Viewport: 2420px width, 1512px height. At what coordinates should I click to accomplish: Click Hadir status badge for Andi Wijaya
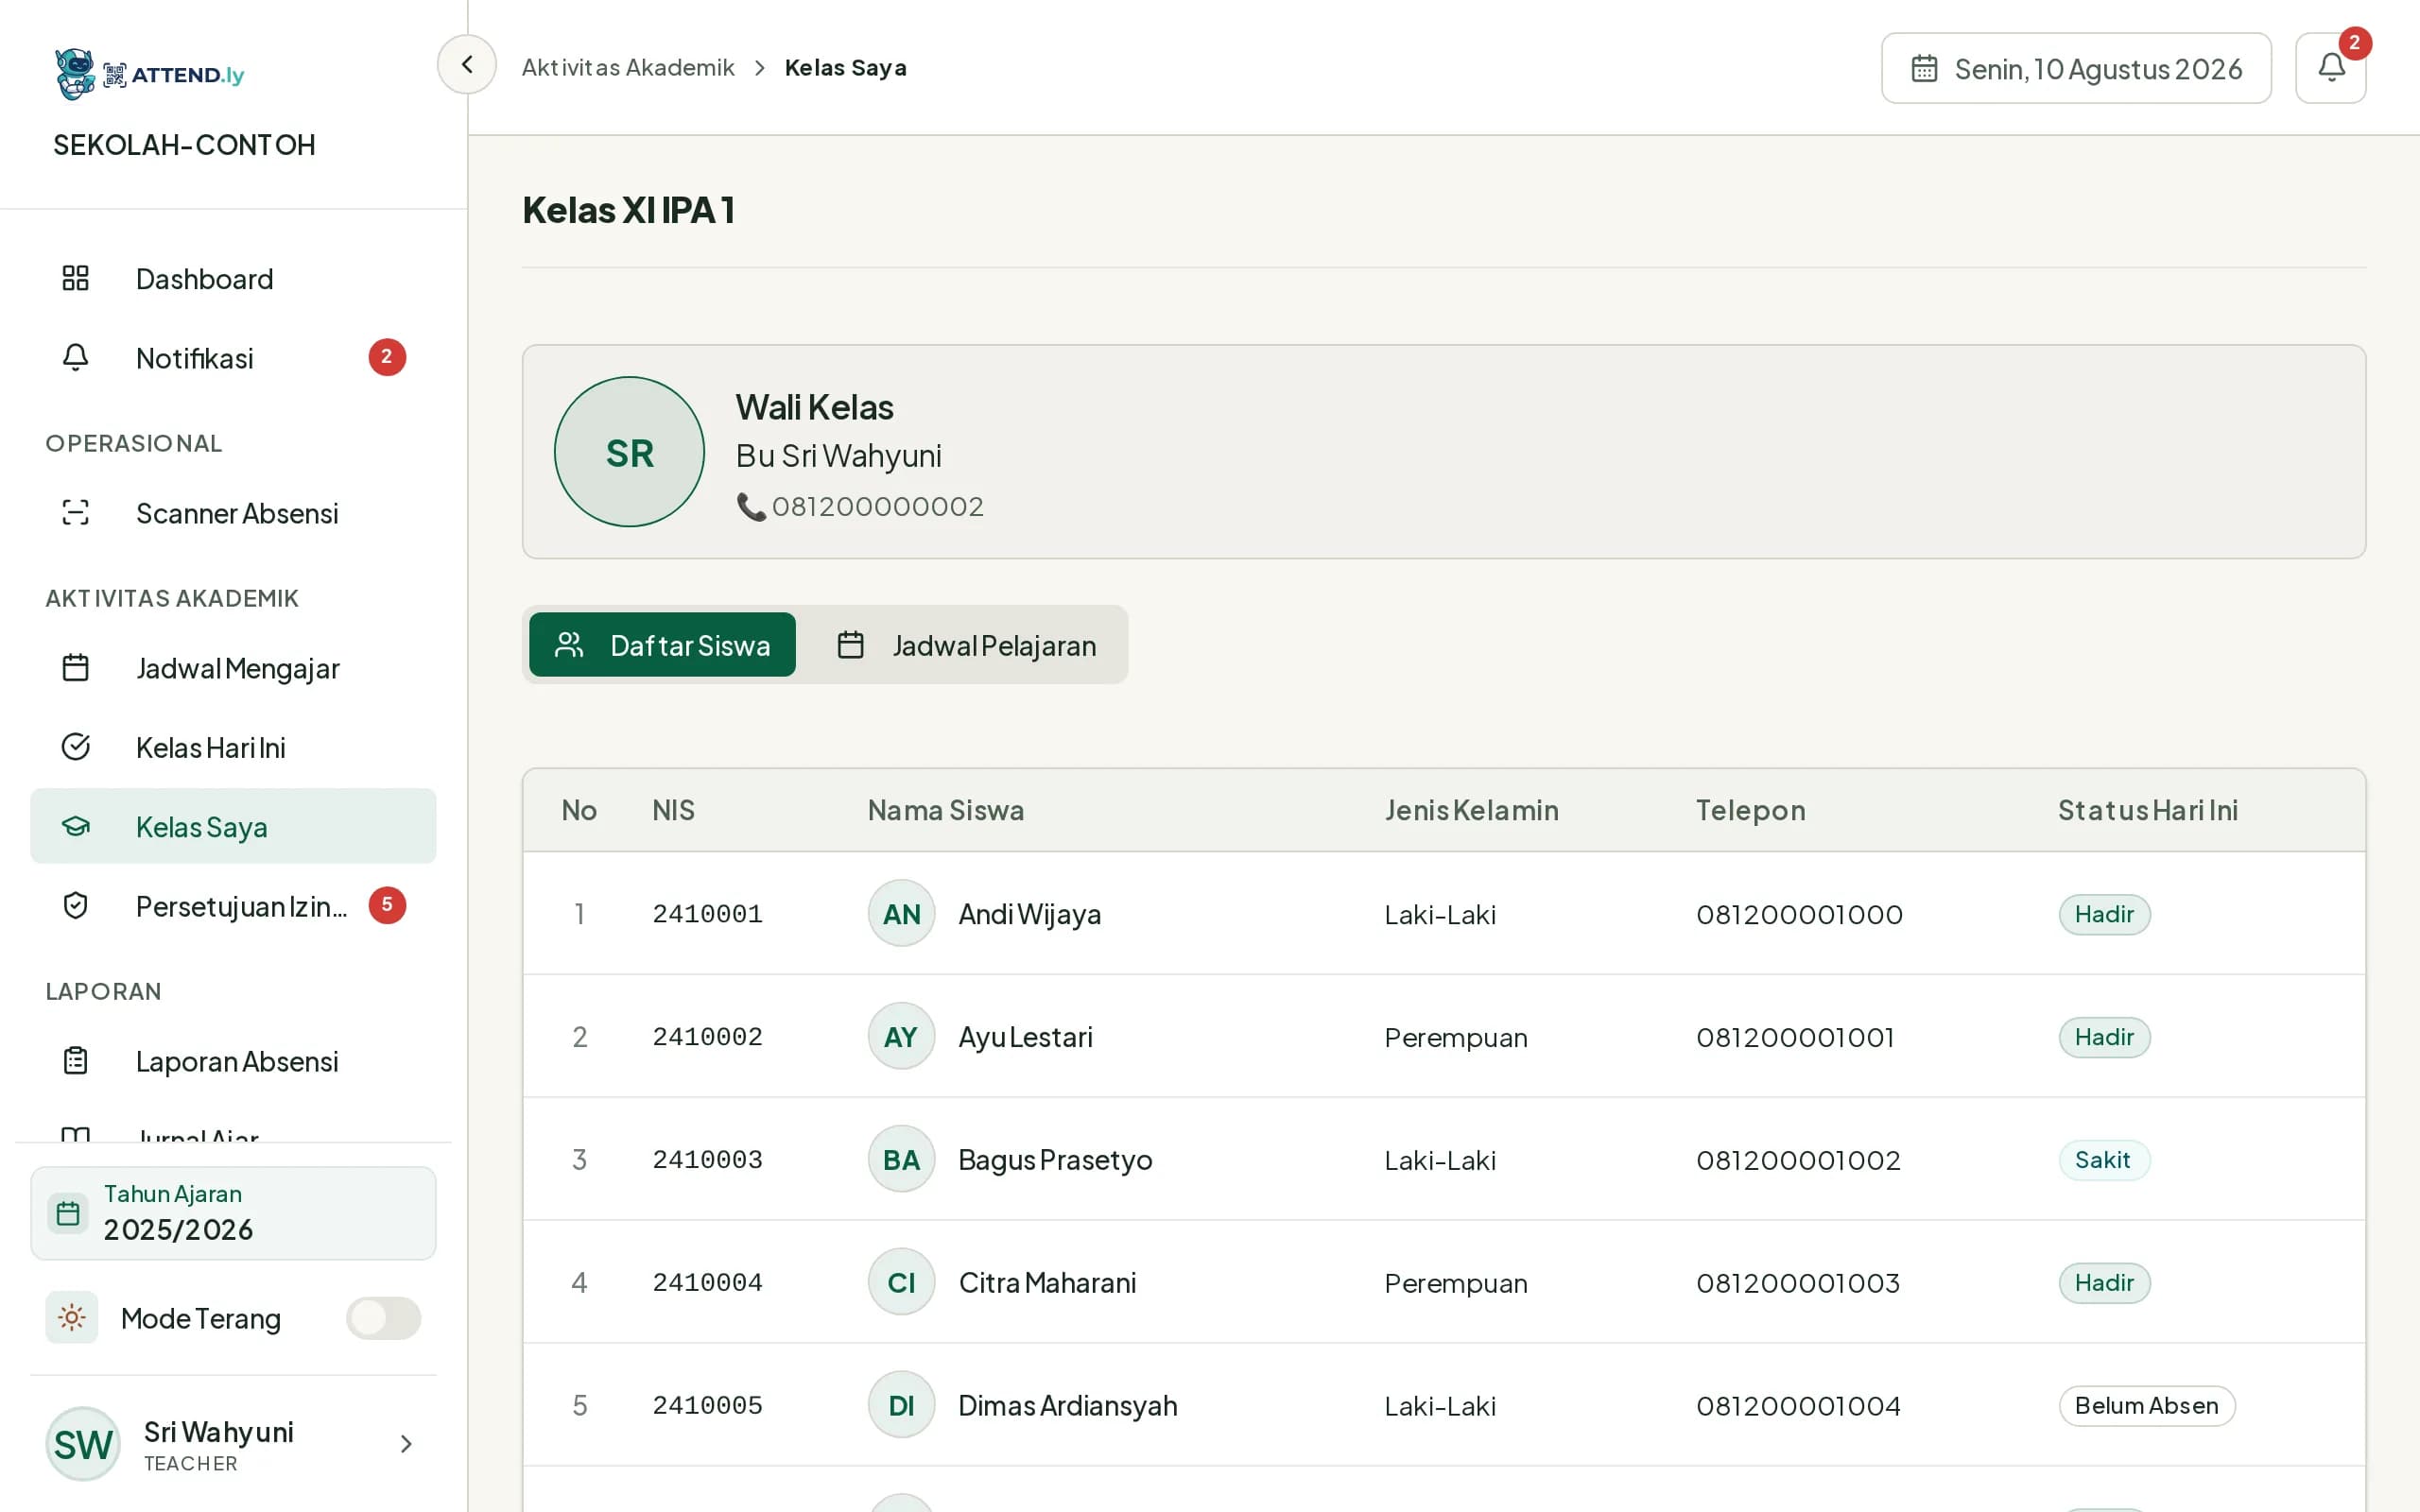2104,914
